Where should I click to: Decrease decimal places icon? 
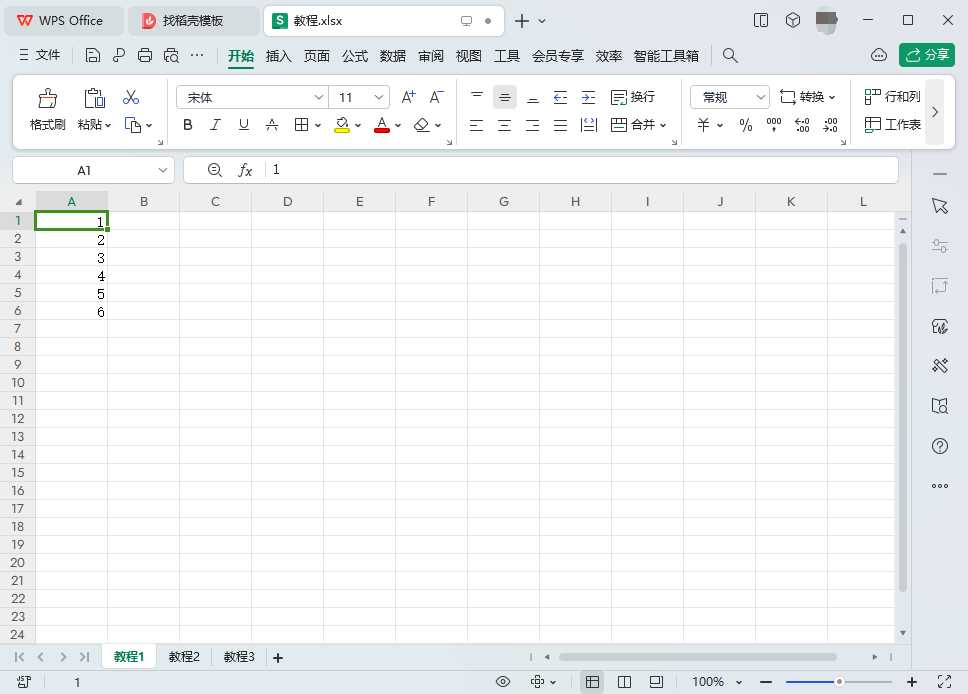(830, 125)
